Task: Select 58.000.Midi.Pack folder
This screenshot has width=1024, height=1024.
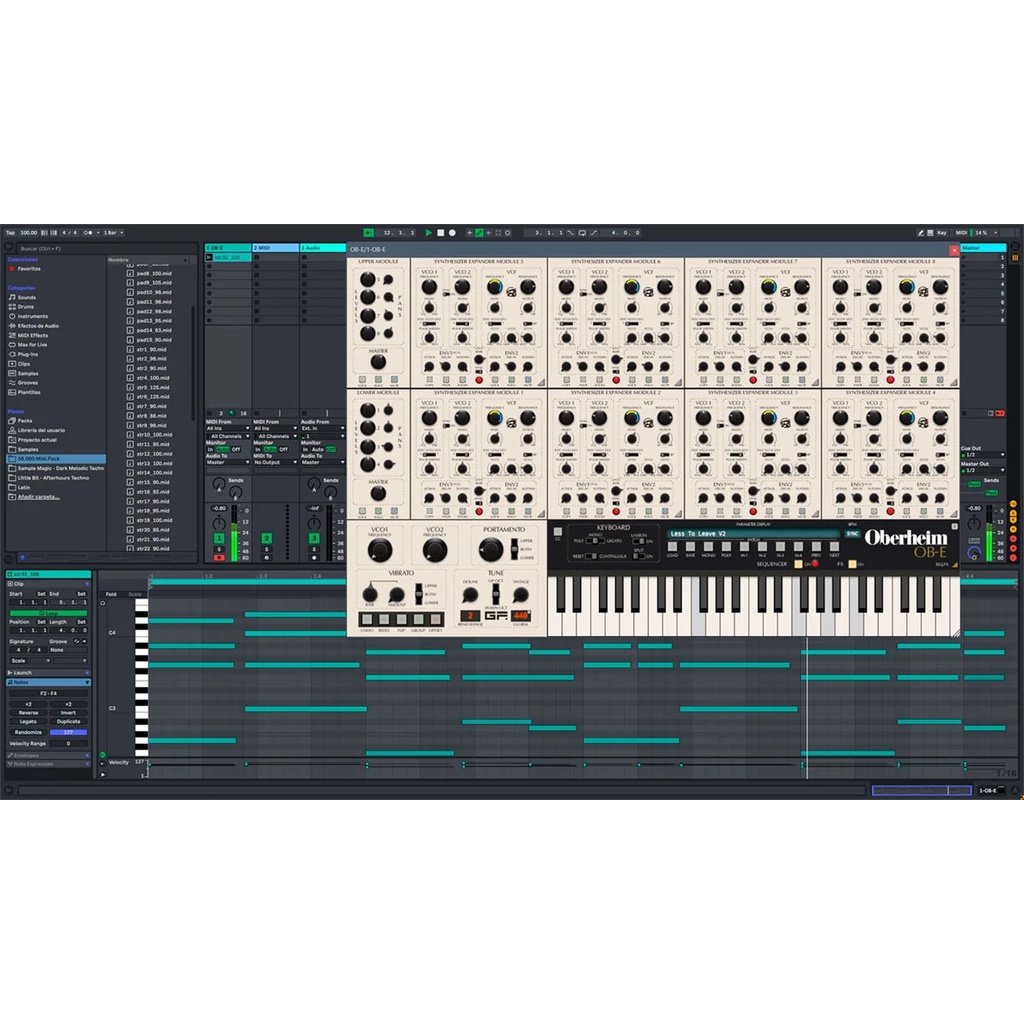Action: pos(56,458)
